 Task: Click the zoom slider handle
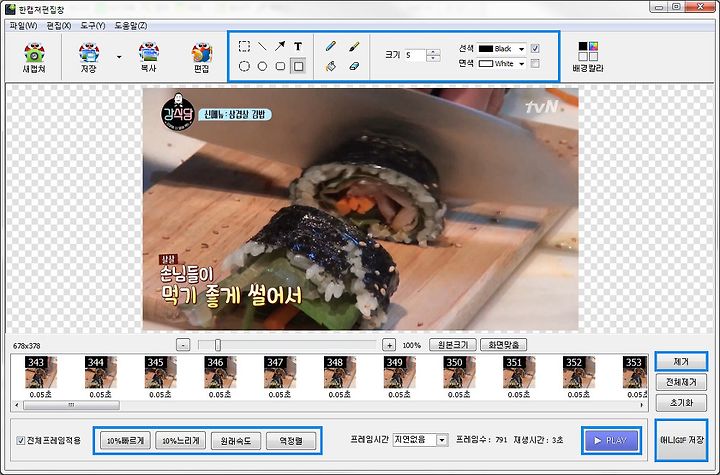(218, 345)
